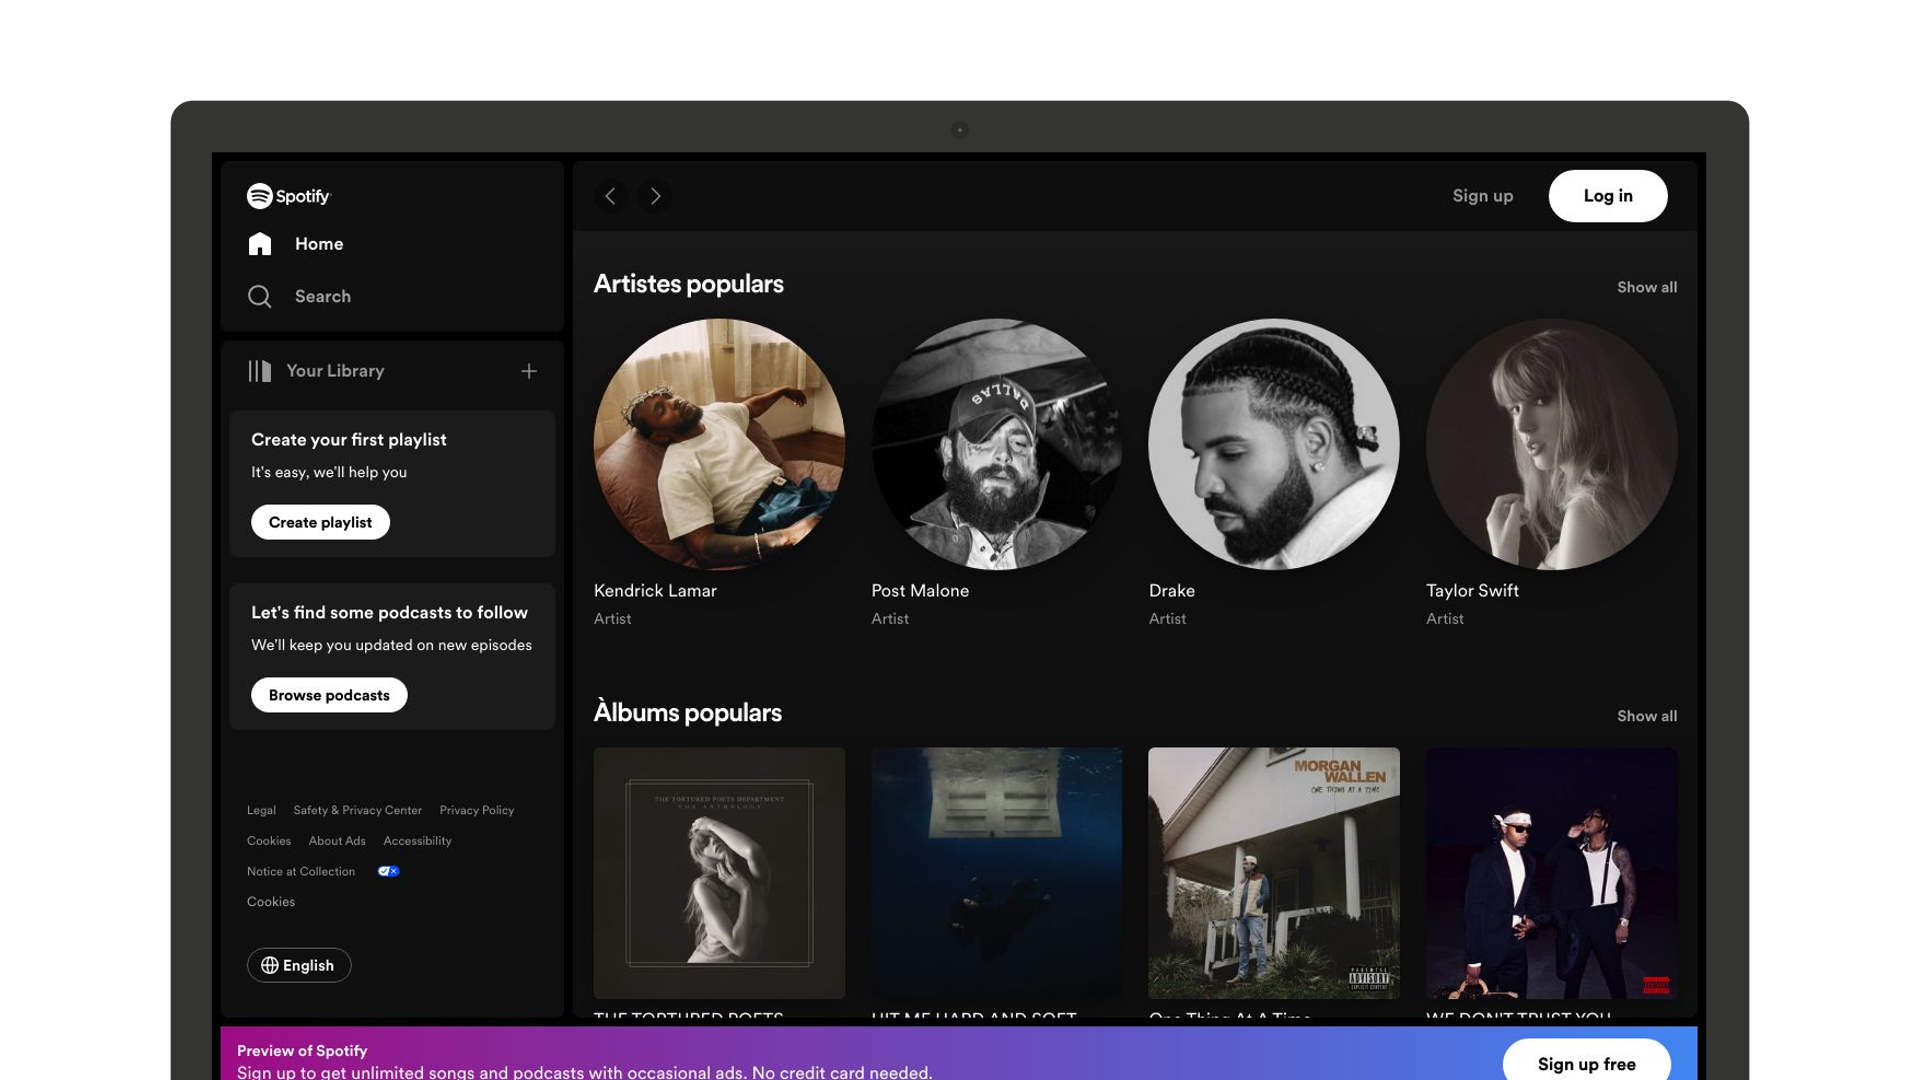Click the plus icon to create playlist or folder
1920x1080 pixels.
pos(529,371)
